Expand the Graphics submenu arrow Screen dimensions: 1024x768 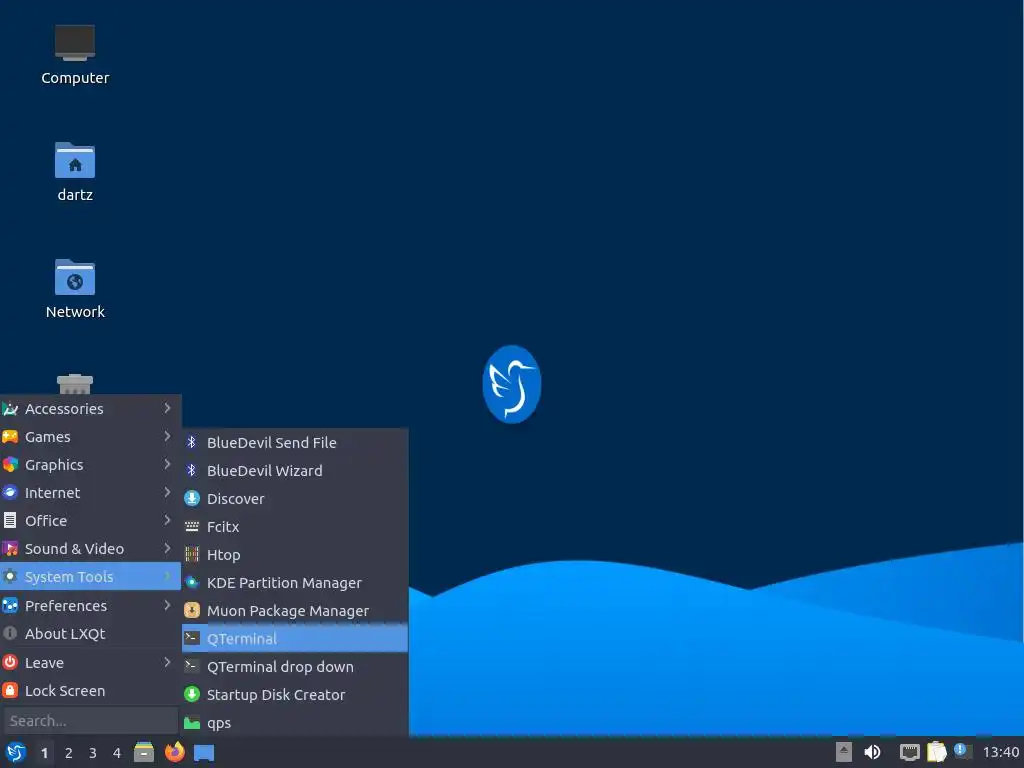[x=167, y=464]
